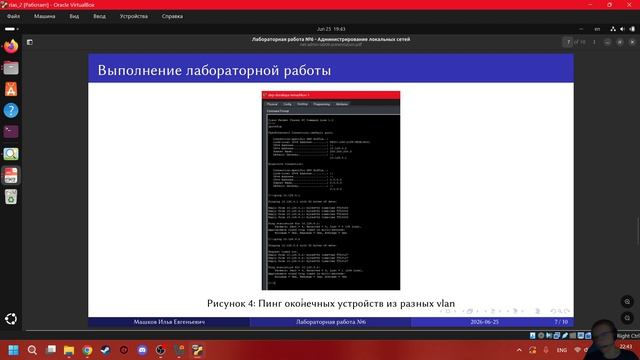640x360 pixels.
Task: Toggle the document viewer sidebar
Action: pos(30,42)
